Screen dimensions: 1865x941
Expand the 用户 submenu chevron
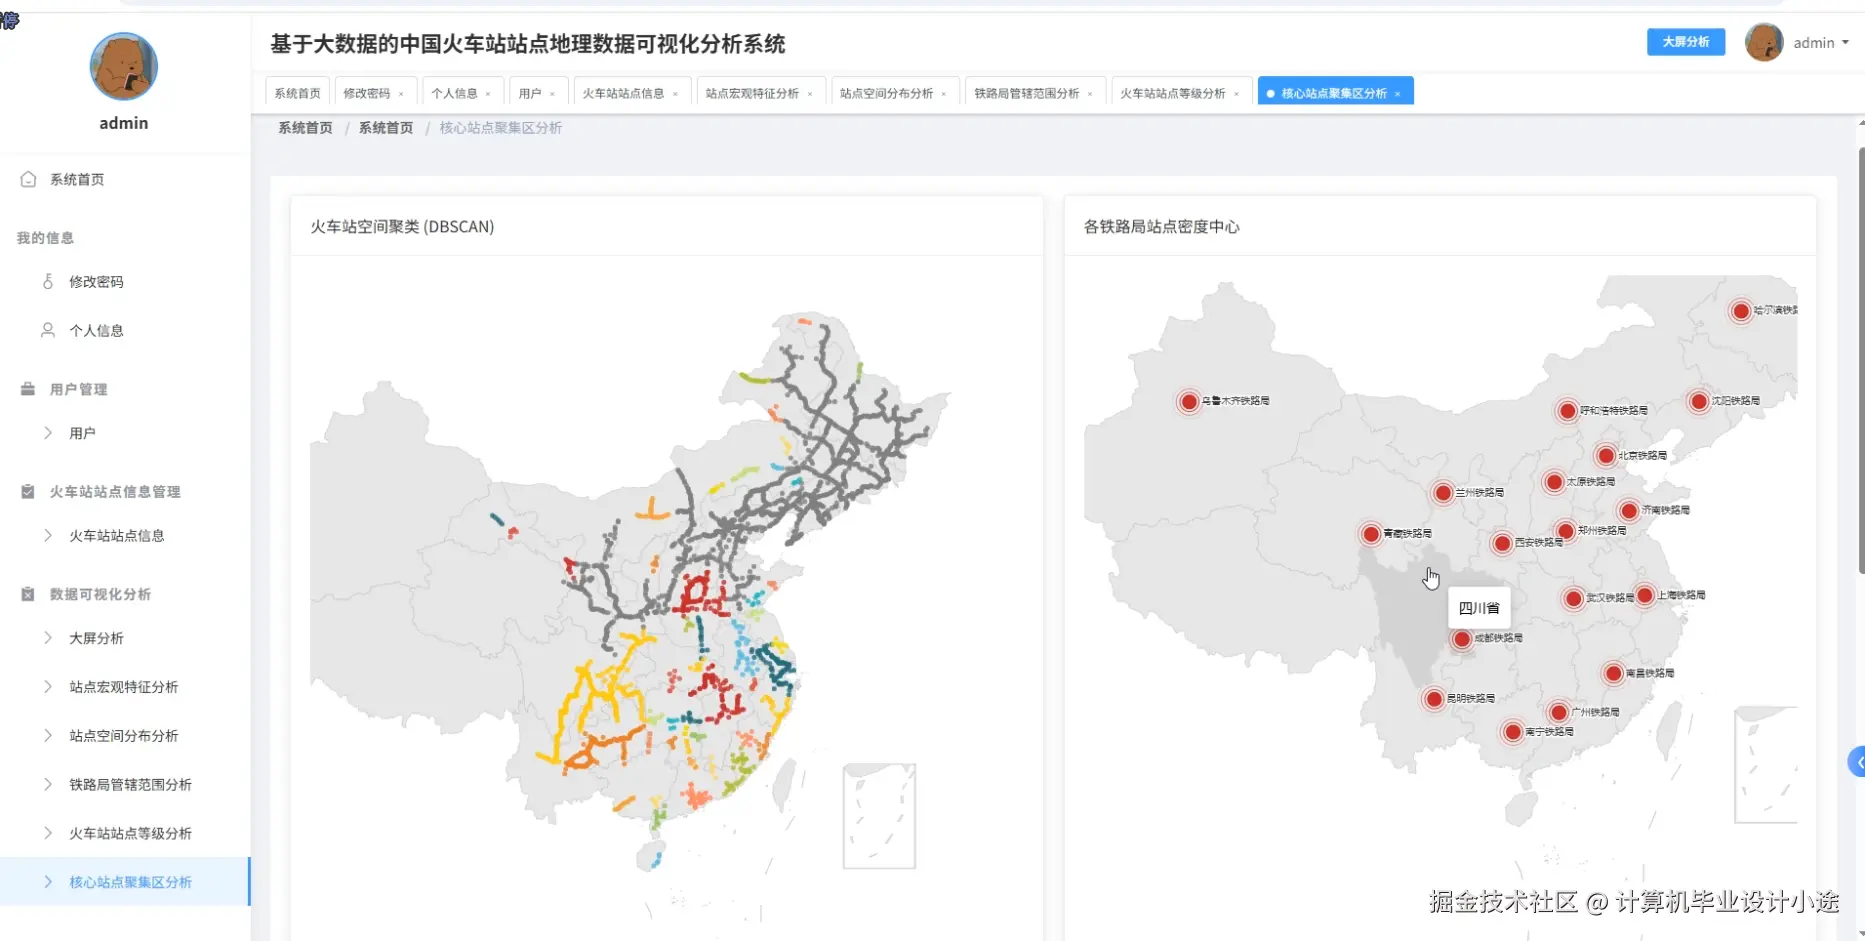tap(47, 432)
